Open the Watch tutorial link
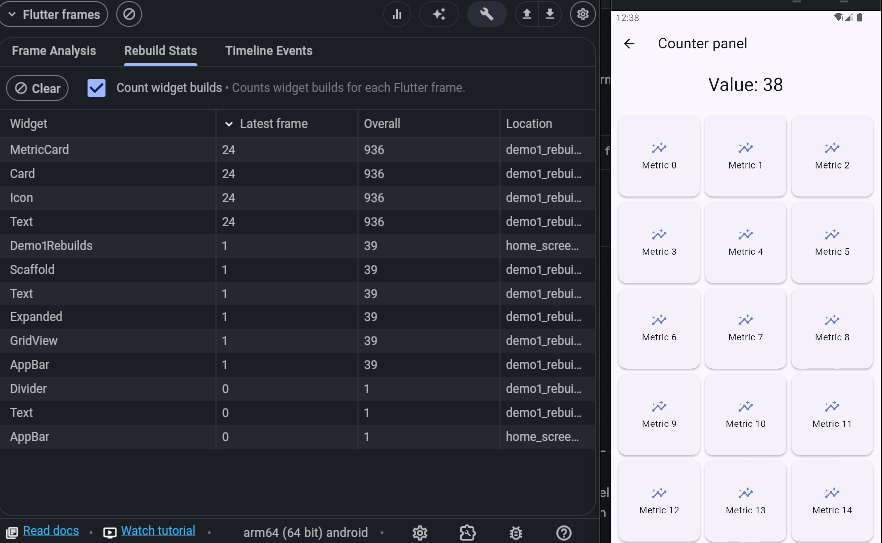 coord(158,531)
